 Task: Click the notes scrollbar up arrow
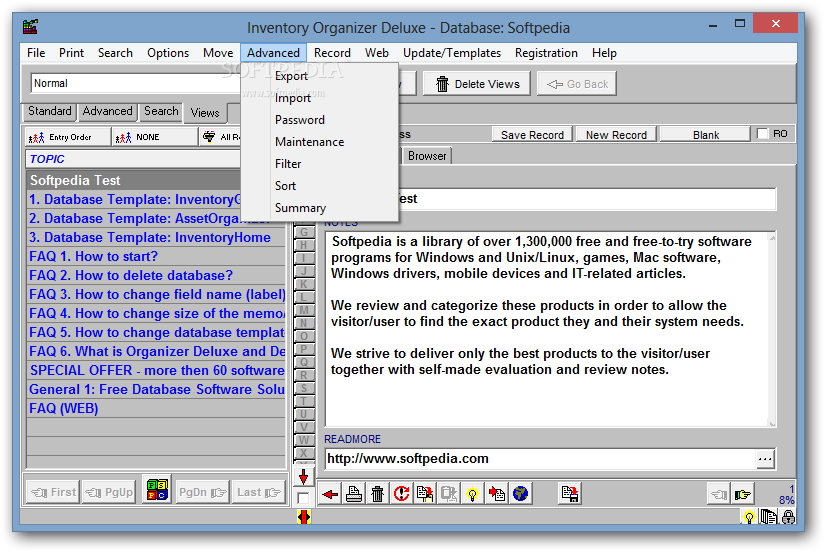(x=772, y=238)
